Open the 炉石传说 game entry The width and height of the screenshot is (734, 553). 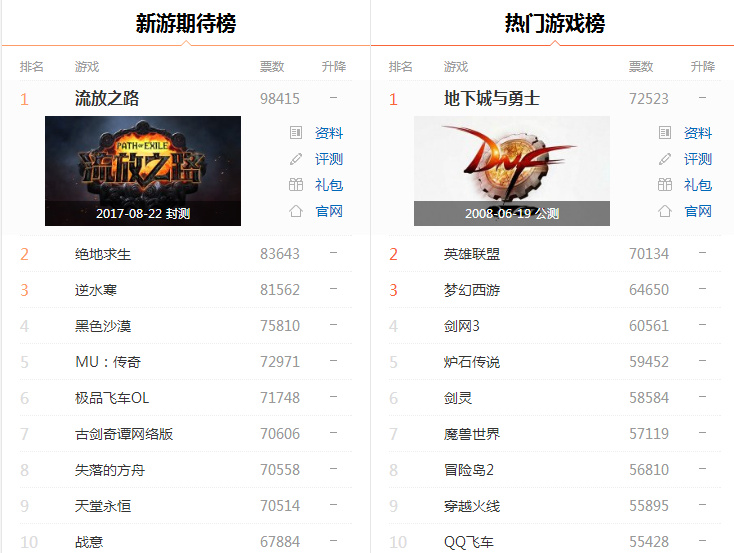[x=472, y=362]
